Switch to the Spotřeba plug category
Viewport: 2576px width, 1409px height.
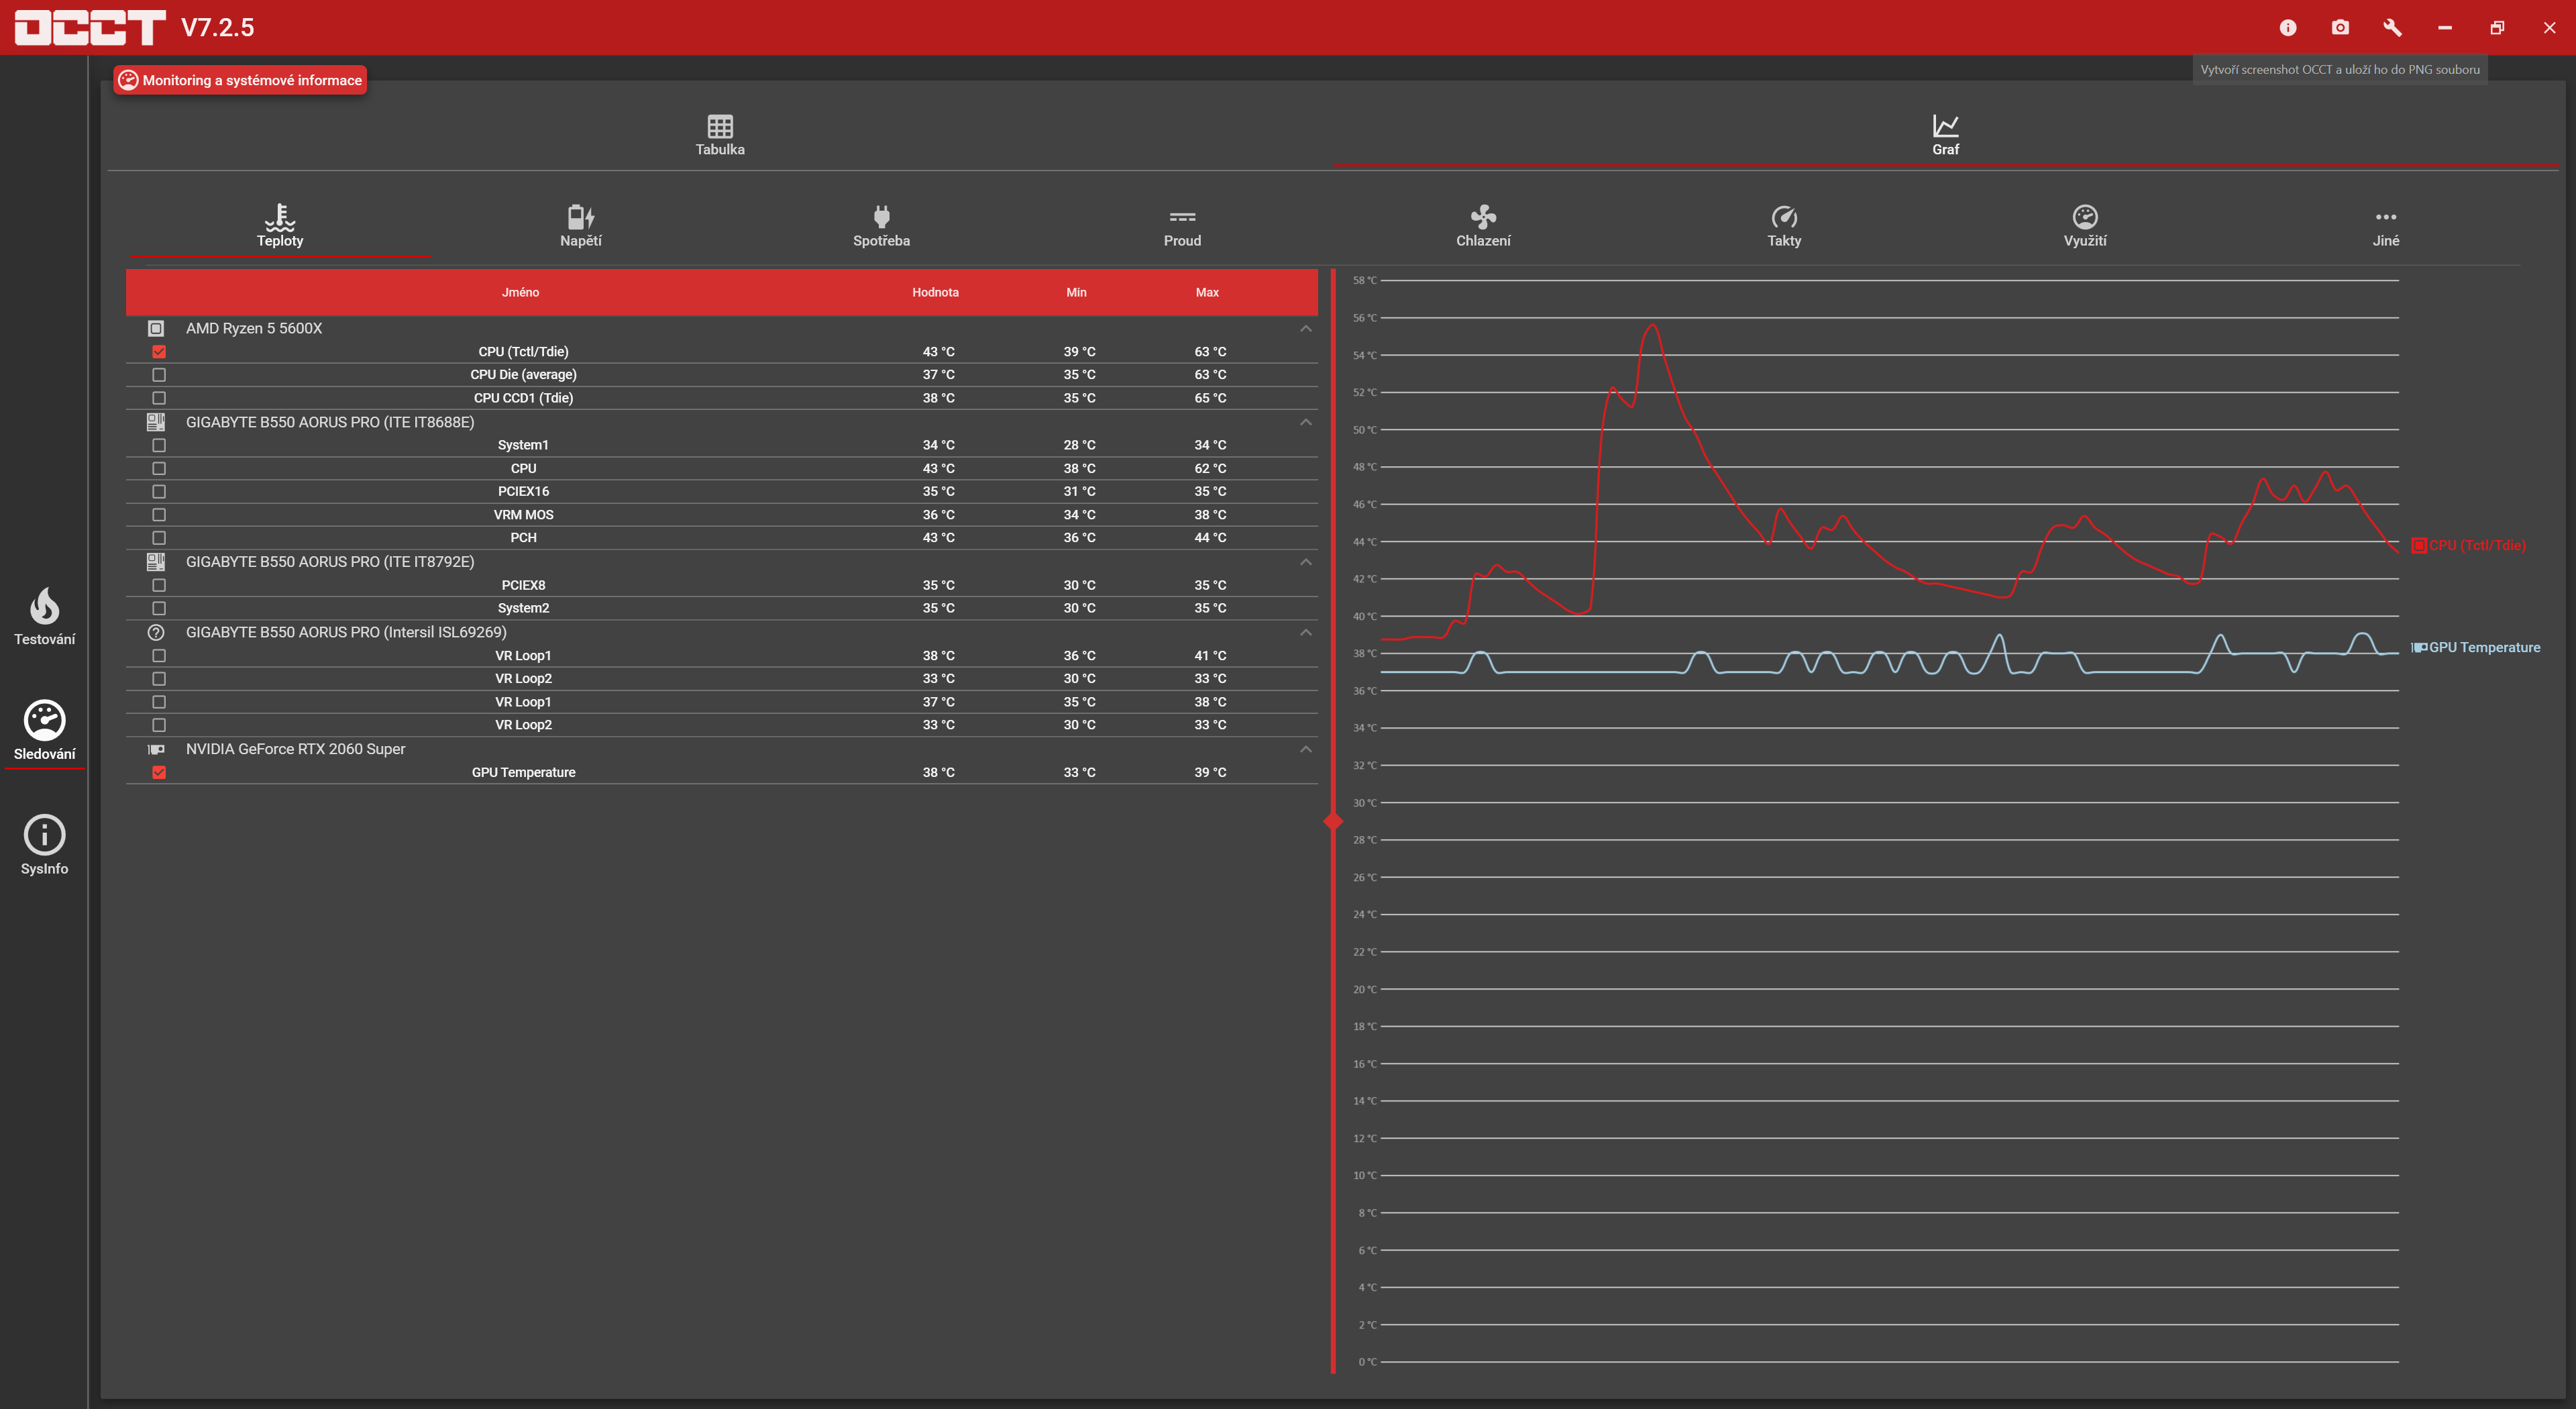tap(881, 225)
